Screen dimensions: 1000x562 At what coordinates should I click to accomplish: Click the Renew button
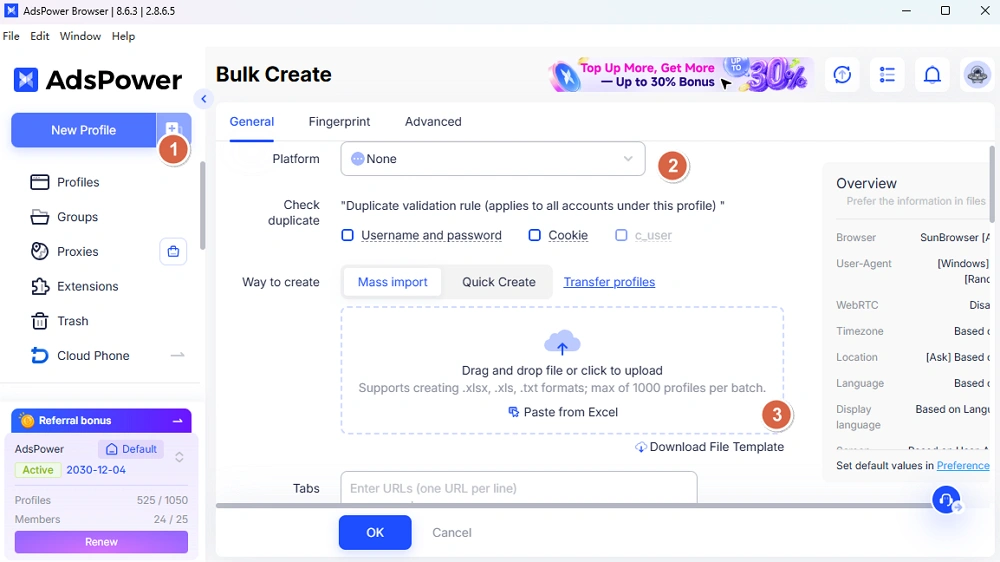point(101,542)
